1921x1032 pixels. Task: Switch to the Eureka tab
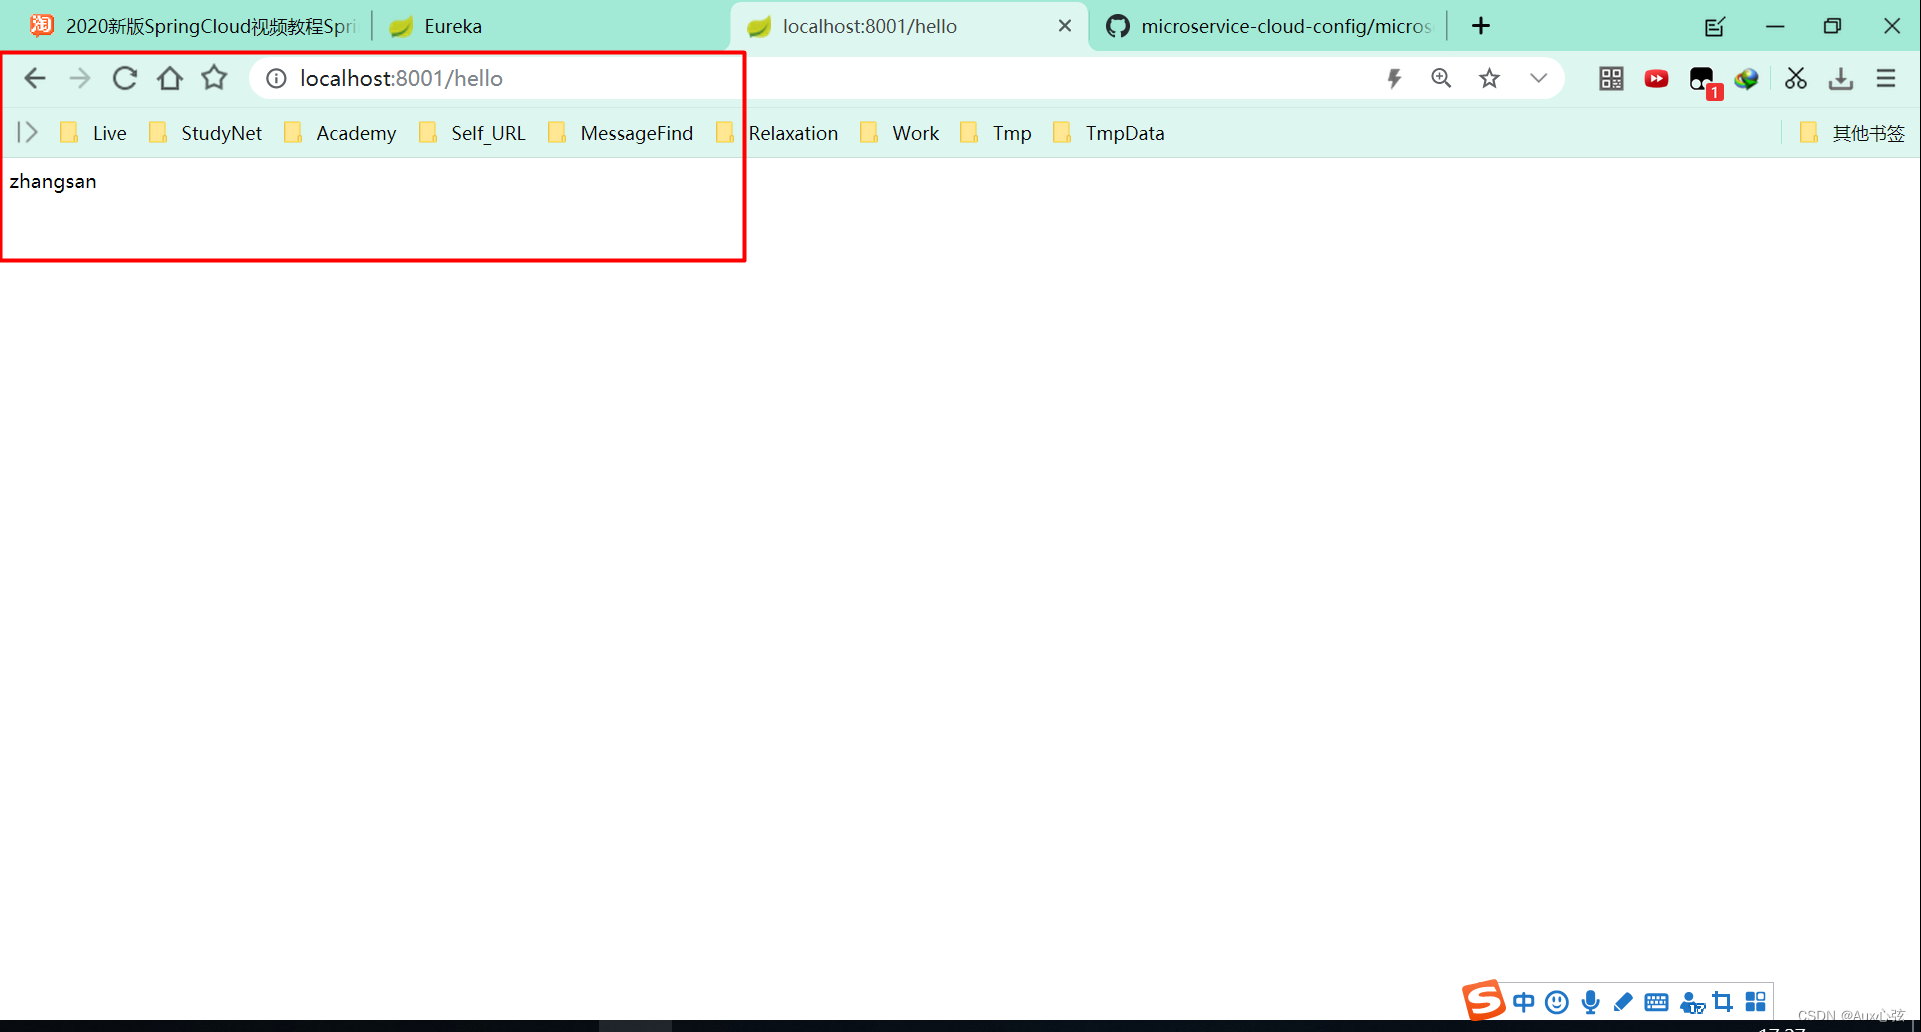[x=450, y=26]
